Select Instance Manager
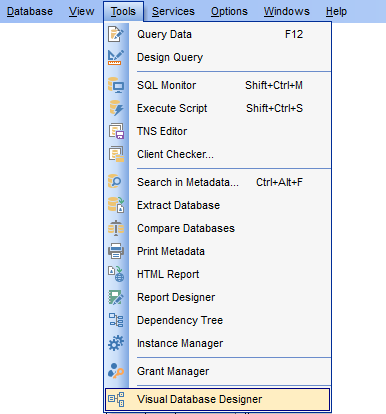Viewport: 386px width, 414px height. point(218,343)
